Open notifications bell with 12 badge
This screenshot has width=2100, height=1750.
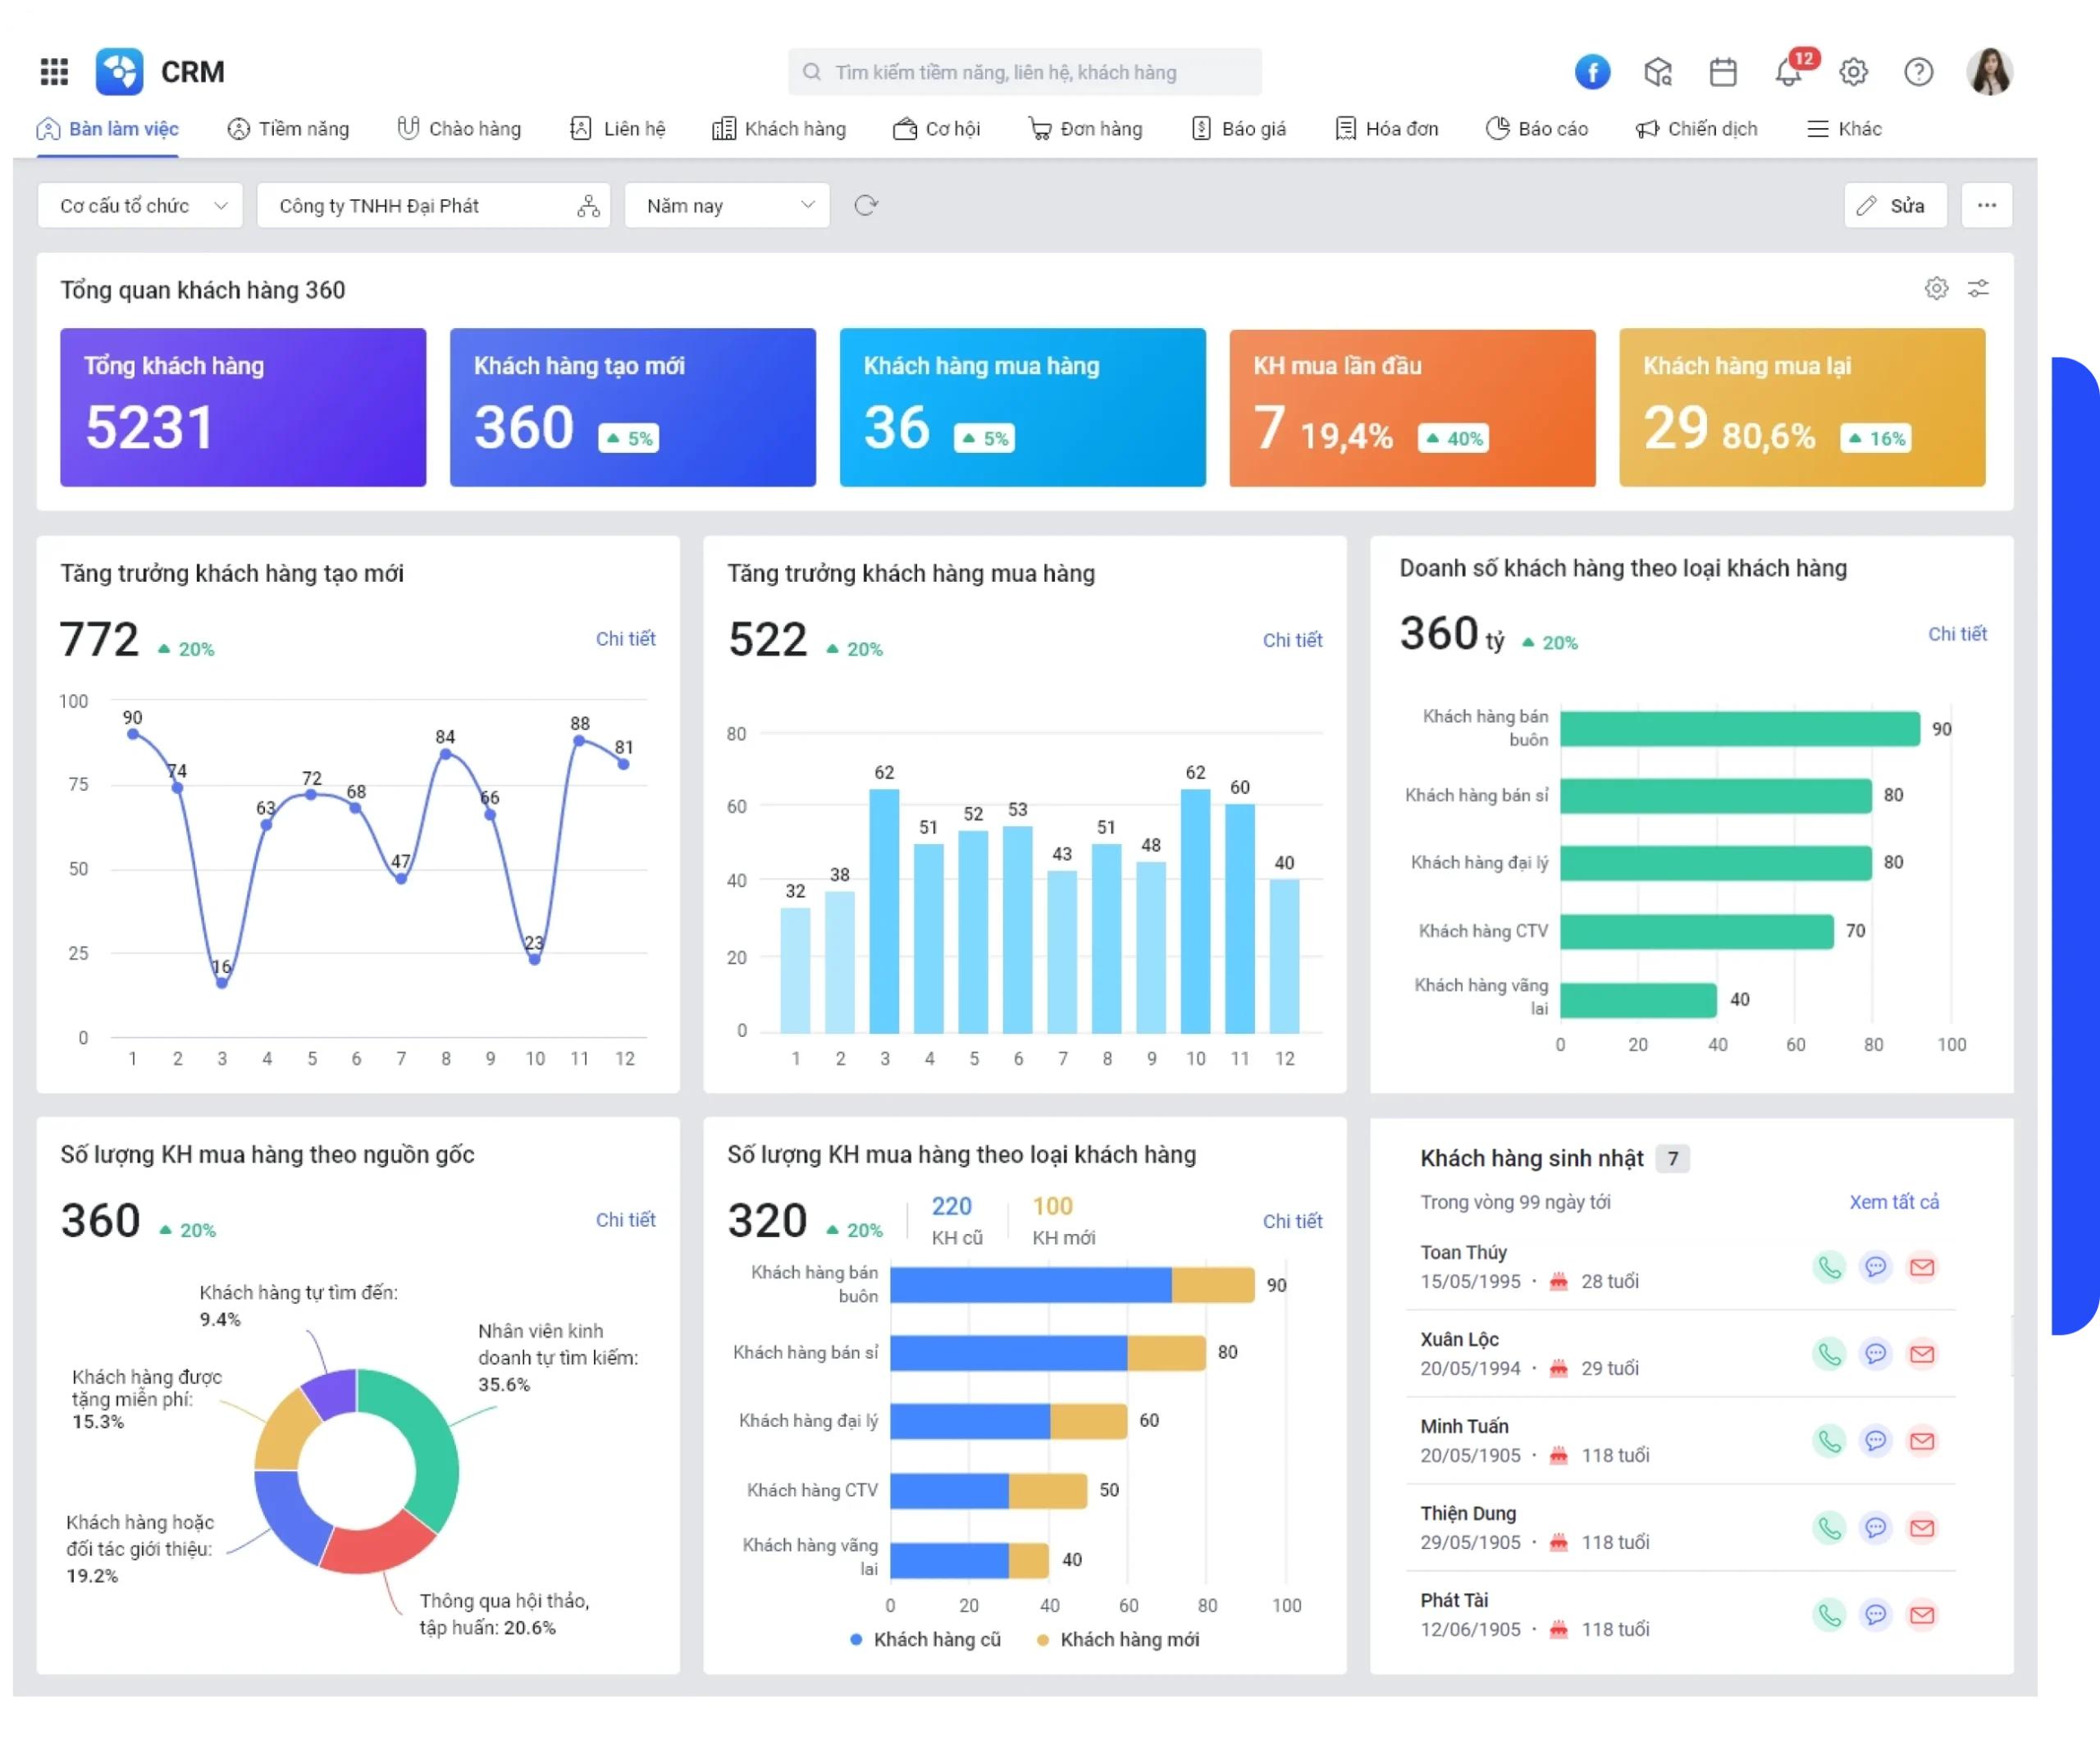1790,71
